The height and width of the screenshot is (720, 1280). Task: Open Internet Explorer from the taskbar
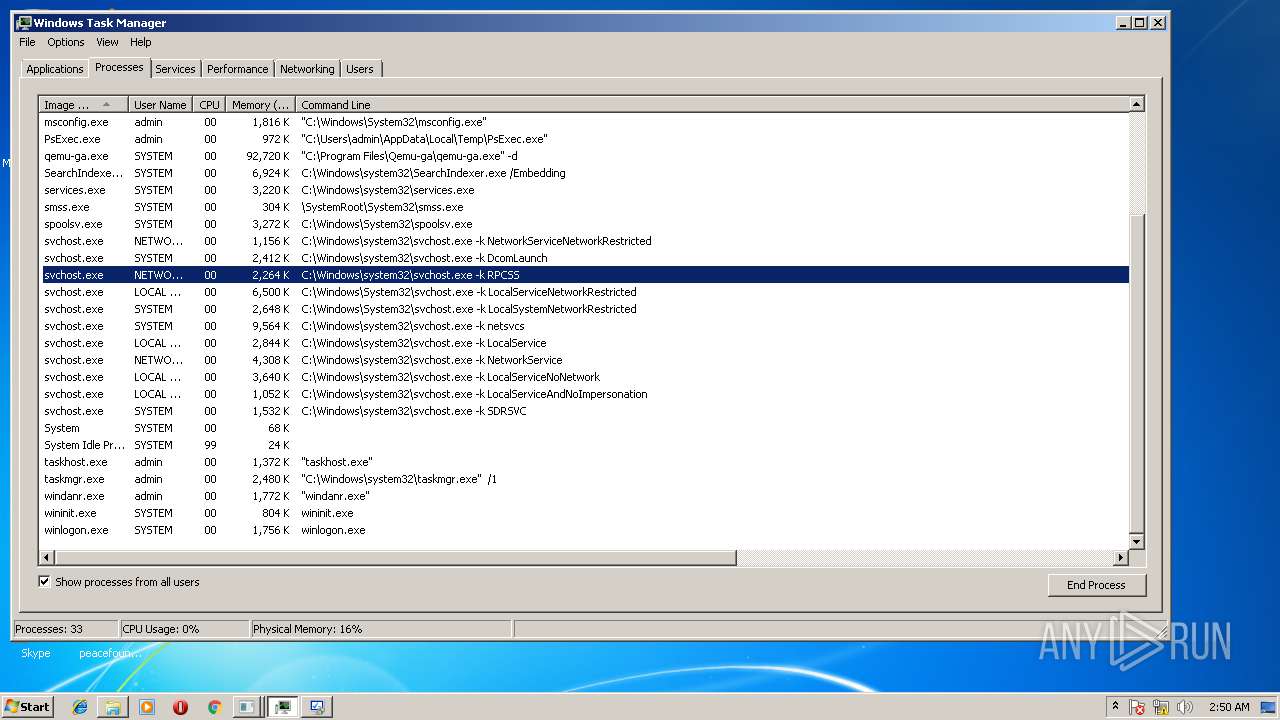coord(80,707)
